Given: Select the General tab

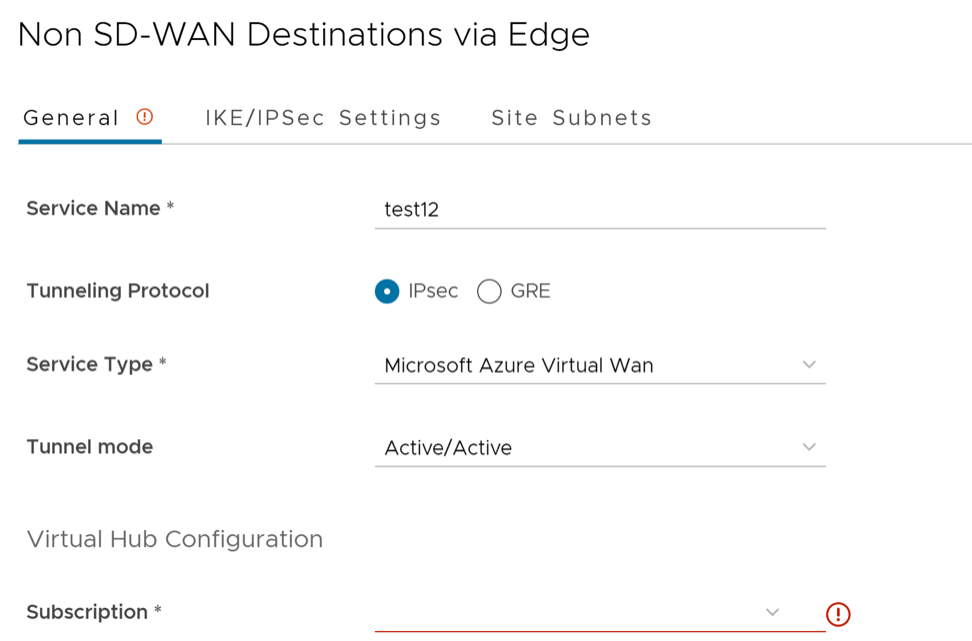Looking at the screenshot, I should [x=71, y=118].
